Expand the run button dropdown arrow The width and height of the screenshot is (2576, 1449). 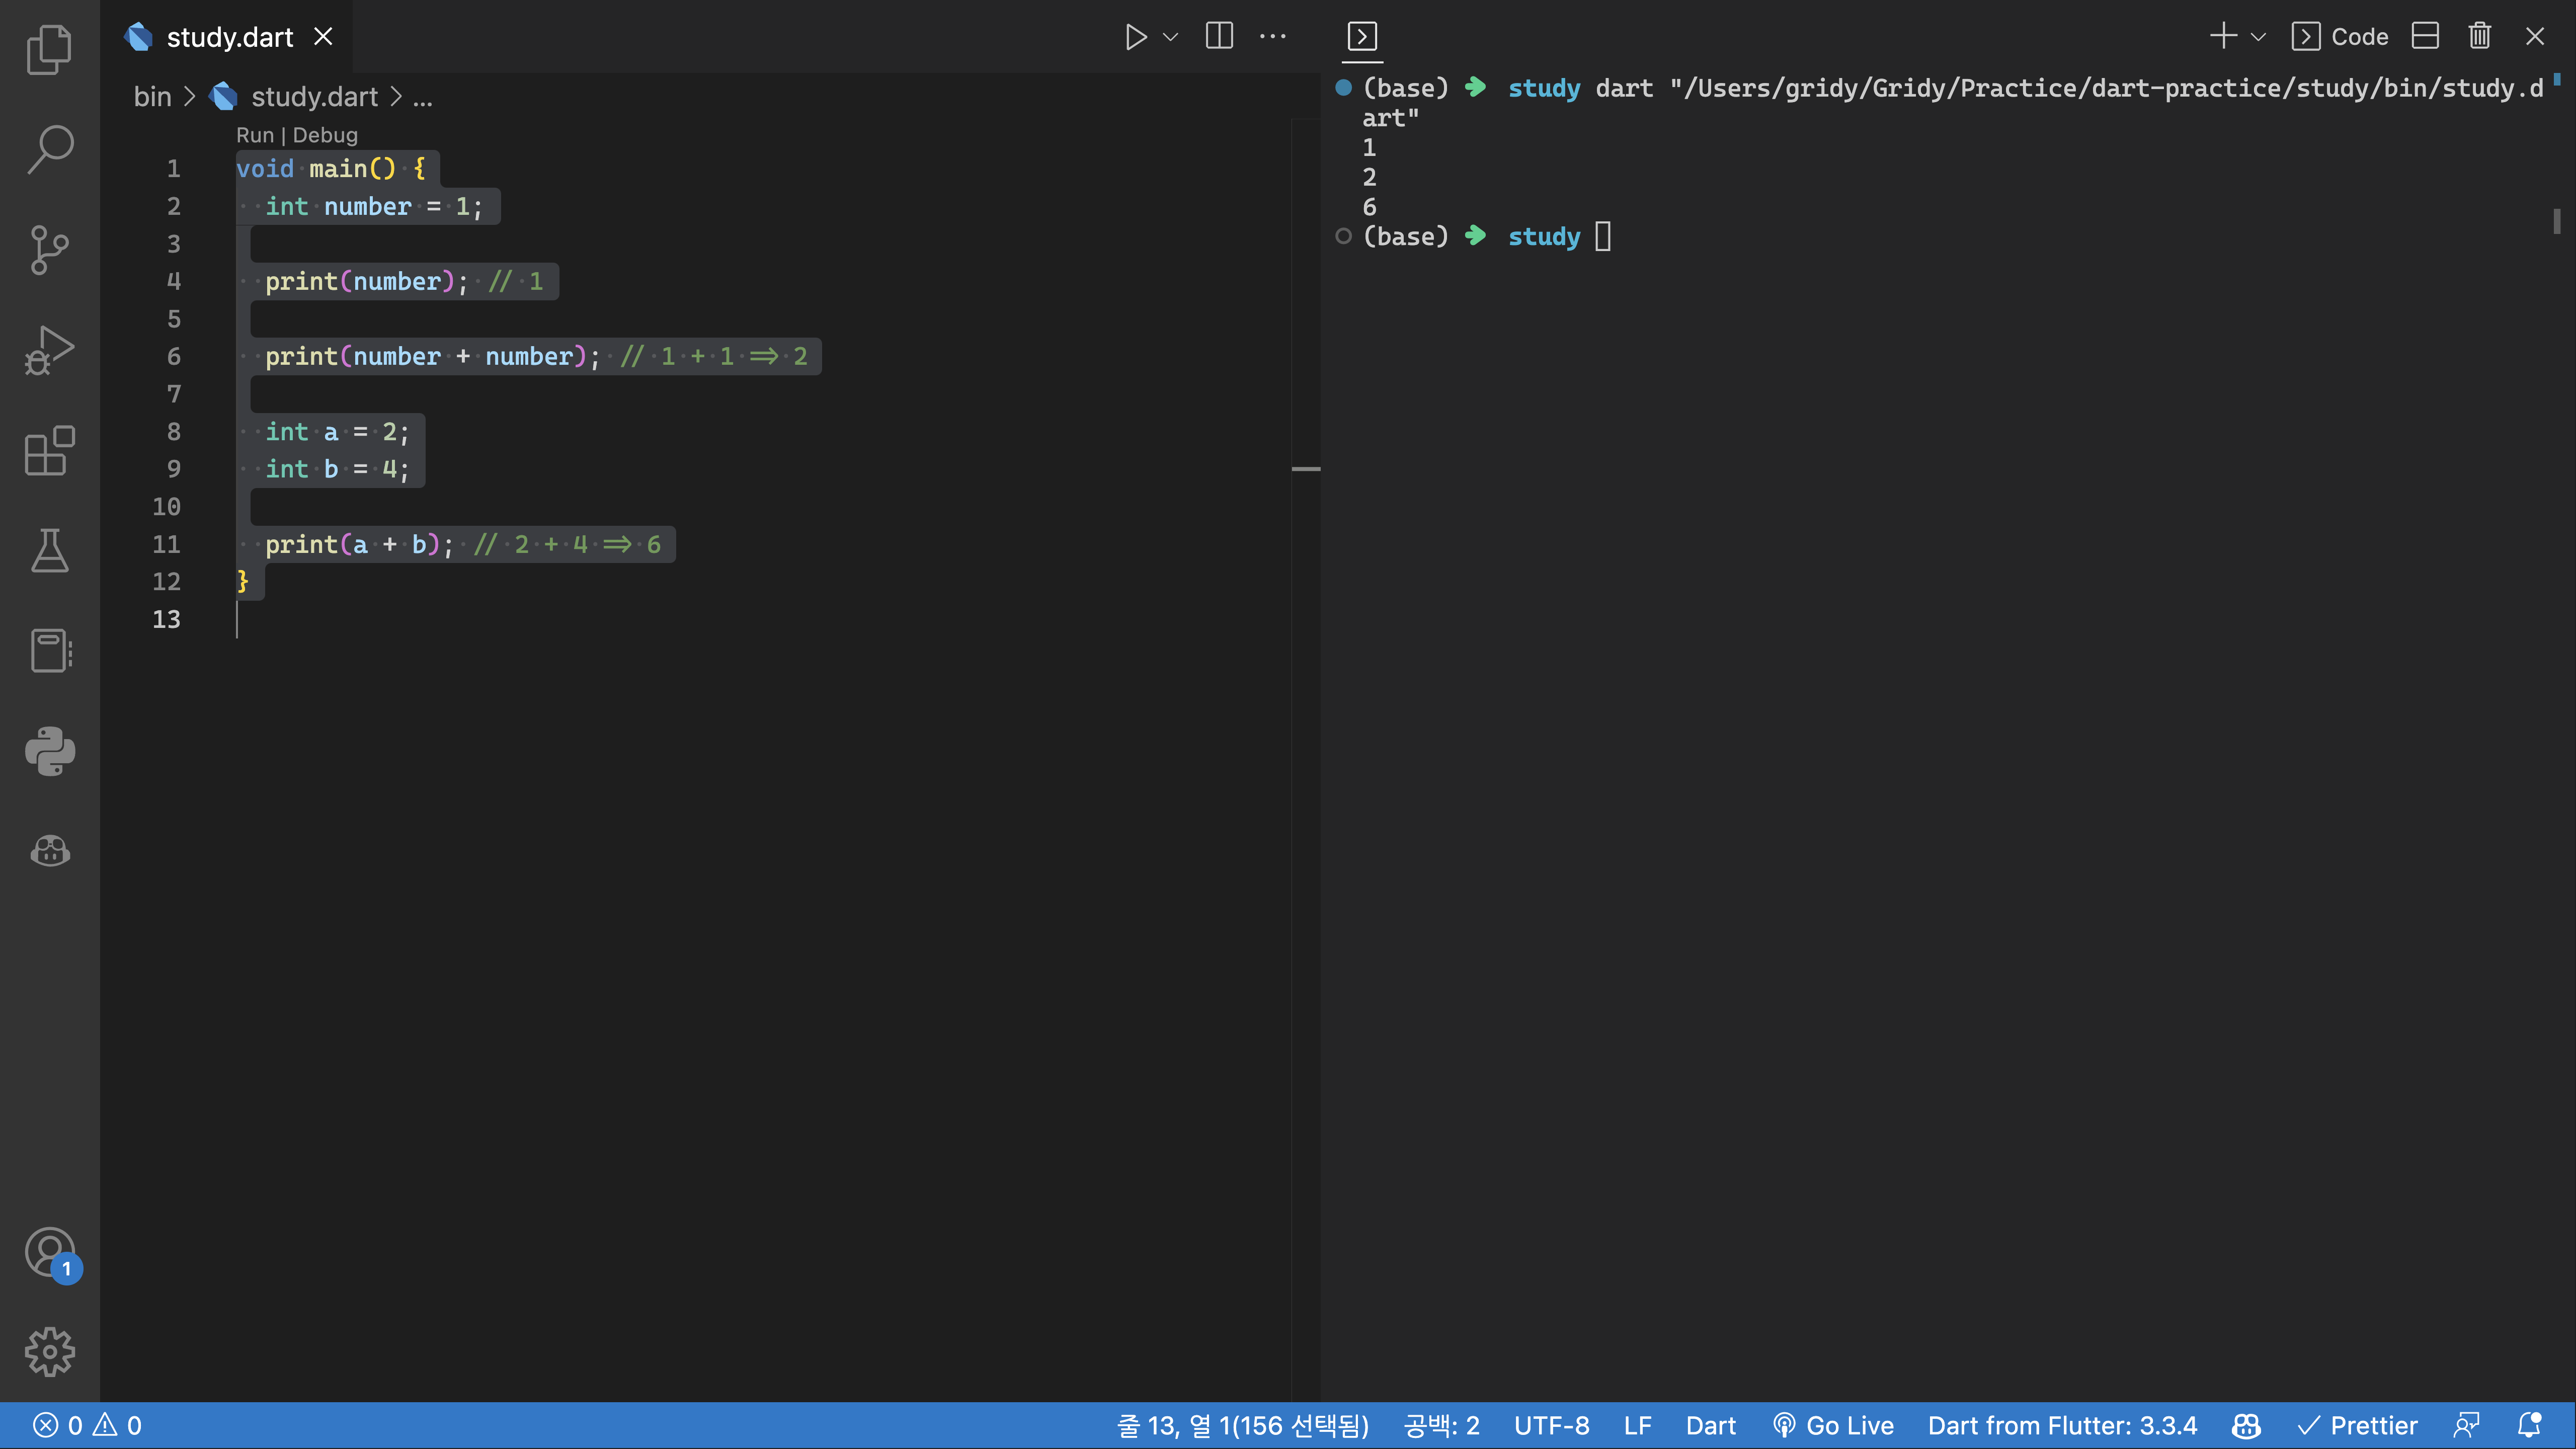point(1170,37)
